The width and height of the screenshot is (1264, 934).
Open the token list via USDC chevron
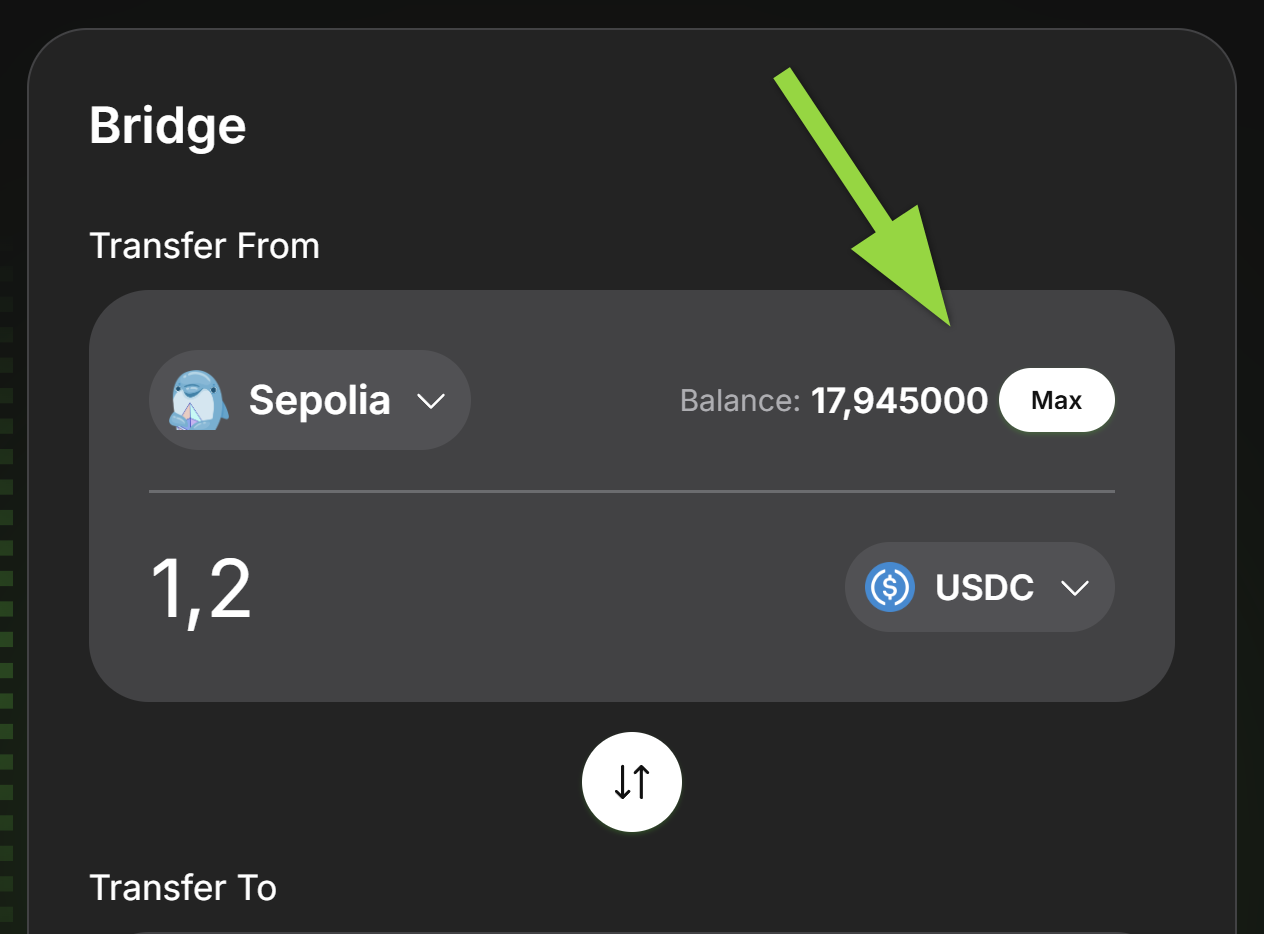(x=1077, y=589)
